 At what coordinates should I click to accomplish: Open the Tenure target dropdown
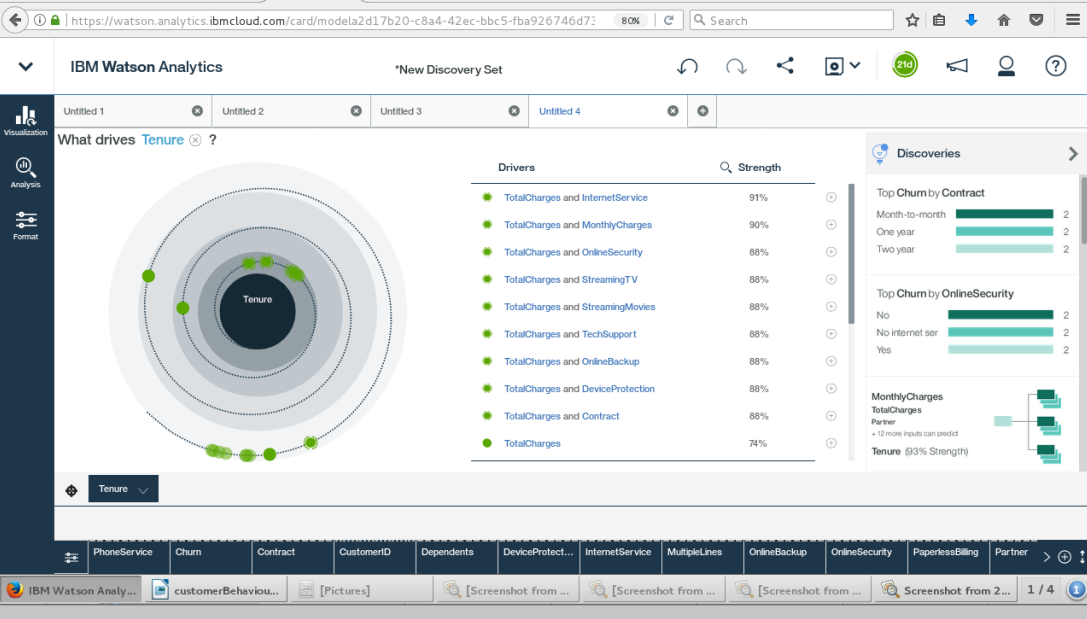tap(123, 489)
